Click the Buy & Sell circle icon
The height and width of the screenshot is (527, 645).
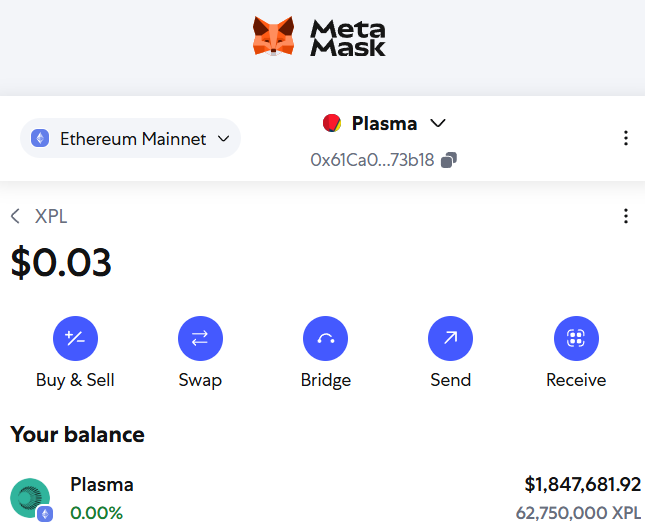point(75,338)
